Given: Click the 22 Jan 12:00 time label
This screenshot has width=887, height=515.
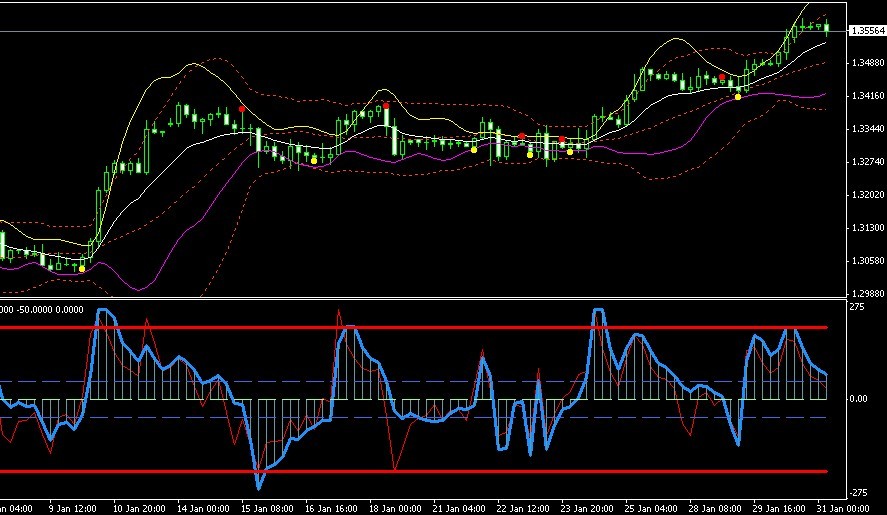Looking at the screenshot, I should pos(523,508).
